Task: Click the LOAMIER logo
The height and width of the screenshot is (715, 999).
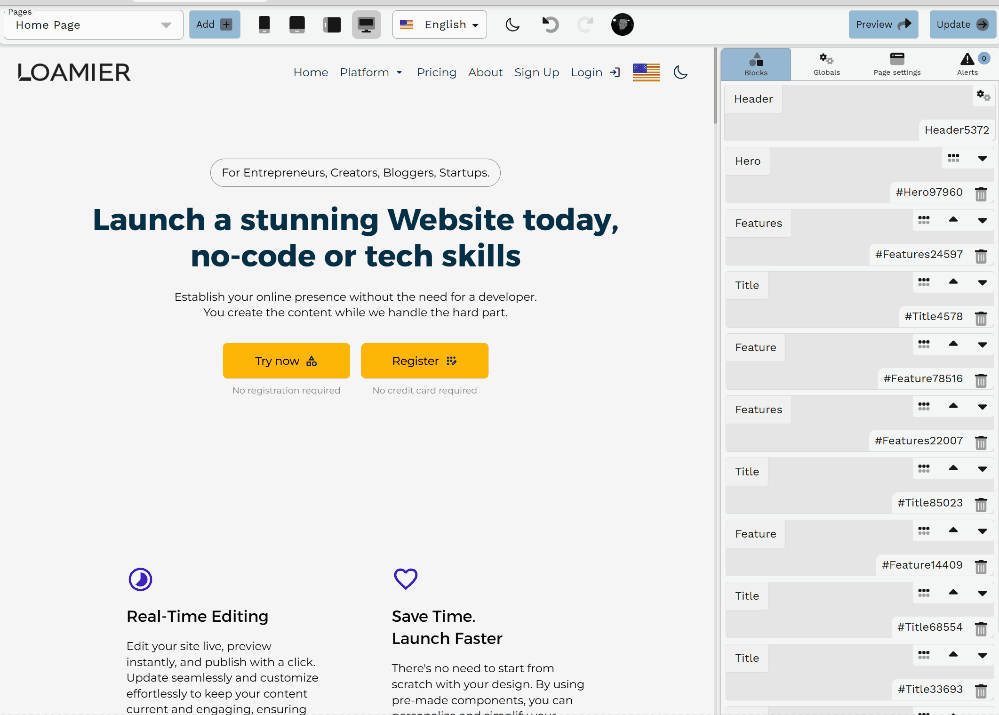Action: coord(74,72)
